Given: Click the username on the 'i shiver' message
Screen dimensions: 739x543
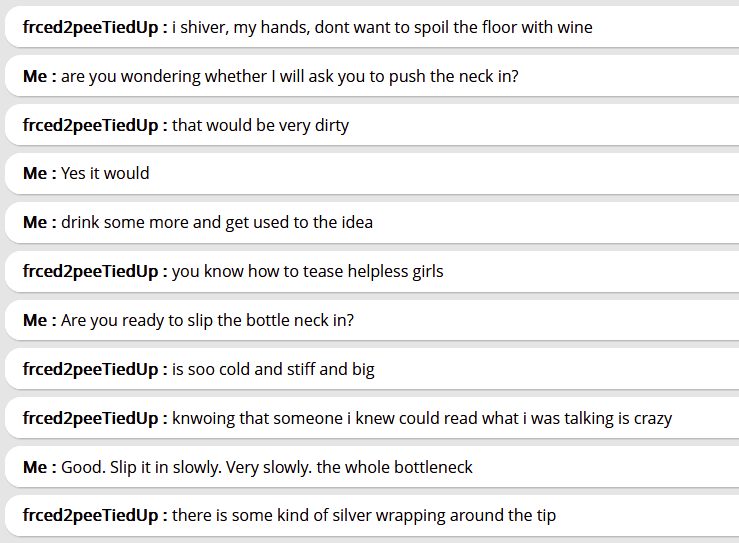Looking at the screenshot, I should click(94, 27).
